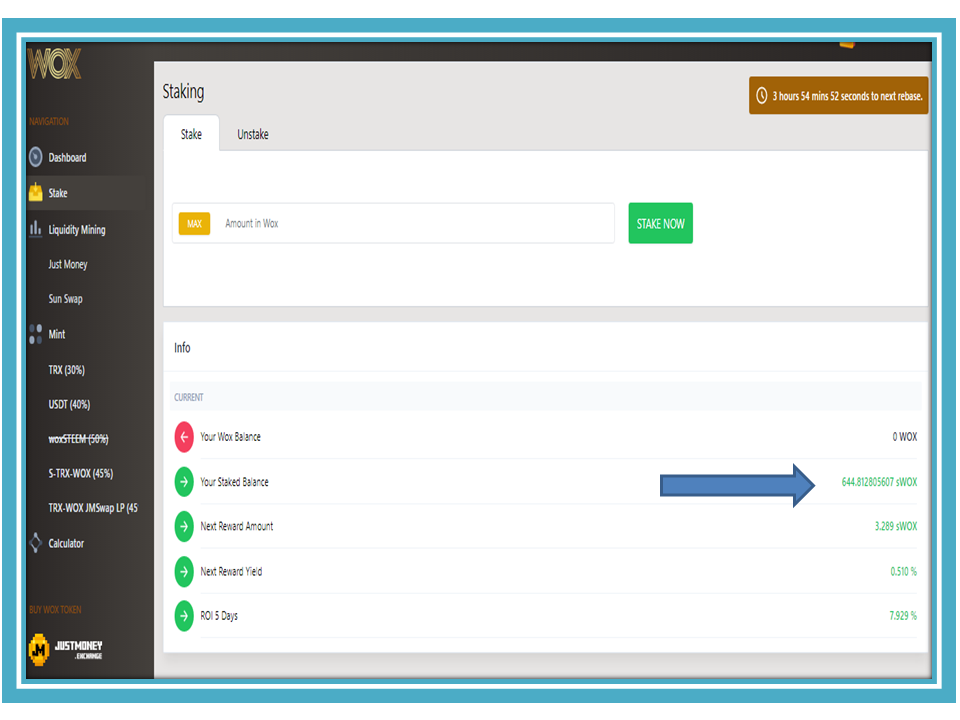
Task: Click the 644.812805607 sWOX staked value
Action: (879, 482)
